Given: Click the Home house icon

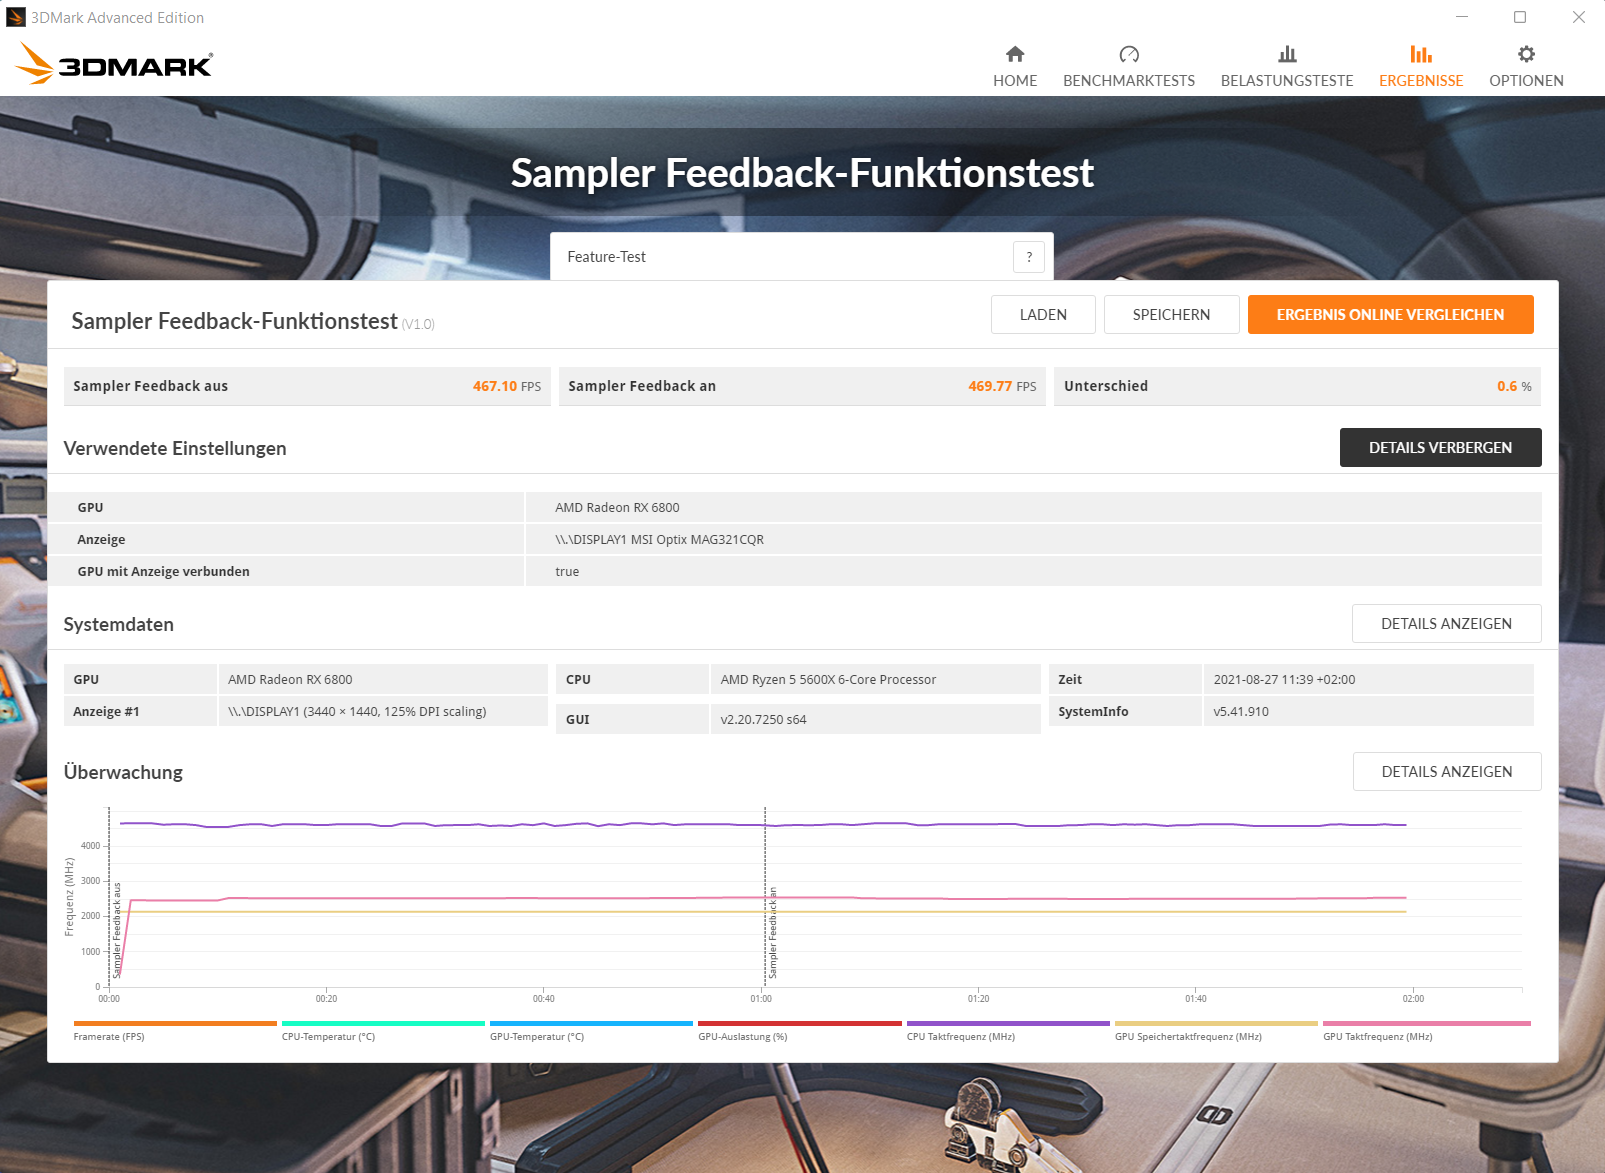Looking at the screenshot, I should pos(1015,54).
